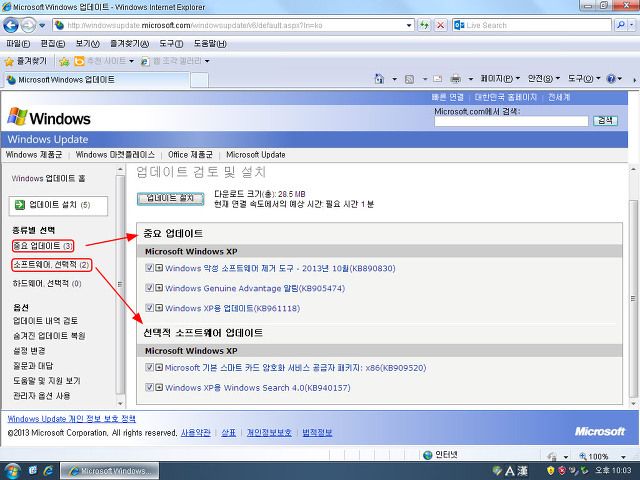
Task: Click the 업데이트 설치 button above the update list
Action: coord(170,198)
